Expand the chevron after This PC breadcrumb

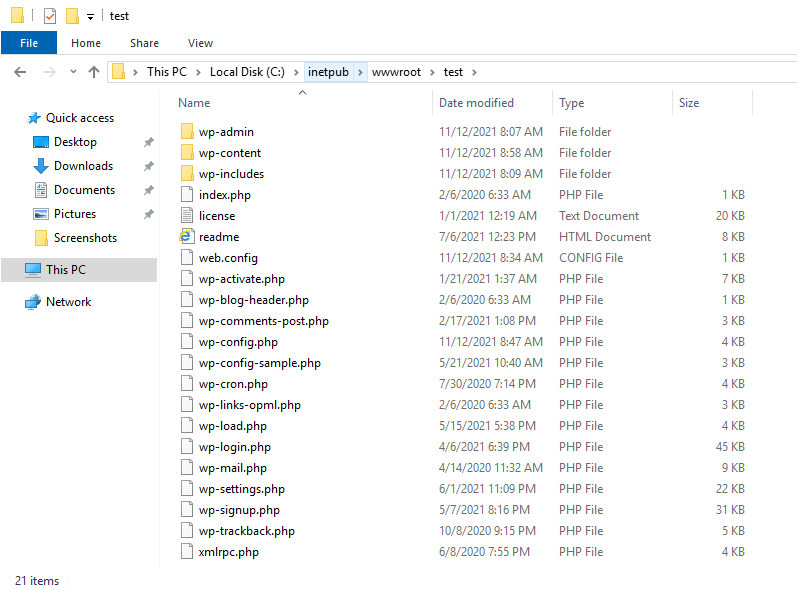198,72
